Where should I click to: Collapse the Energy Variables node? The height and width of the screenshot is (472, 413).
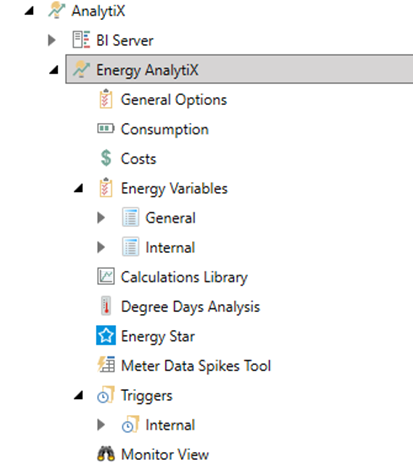click(x=79, y=188)
